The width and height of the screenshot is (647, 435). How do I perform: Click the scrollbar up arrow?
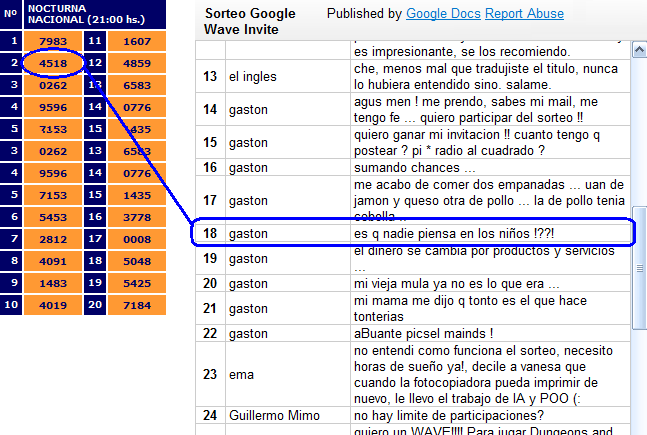point(639,50)
